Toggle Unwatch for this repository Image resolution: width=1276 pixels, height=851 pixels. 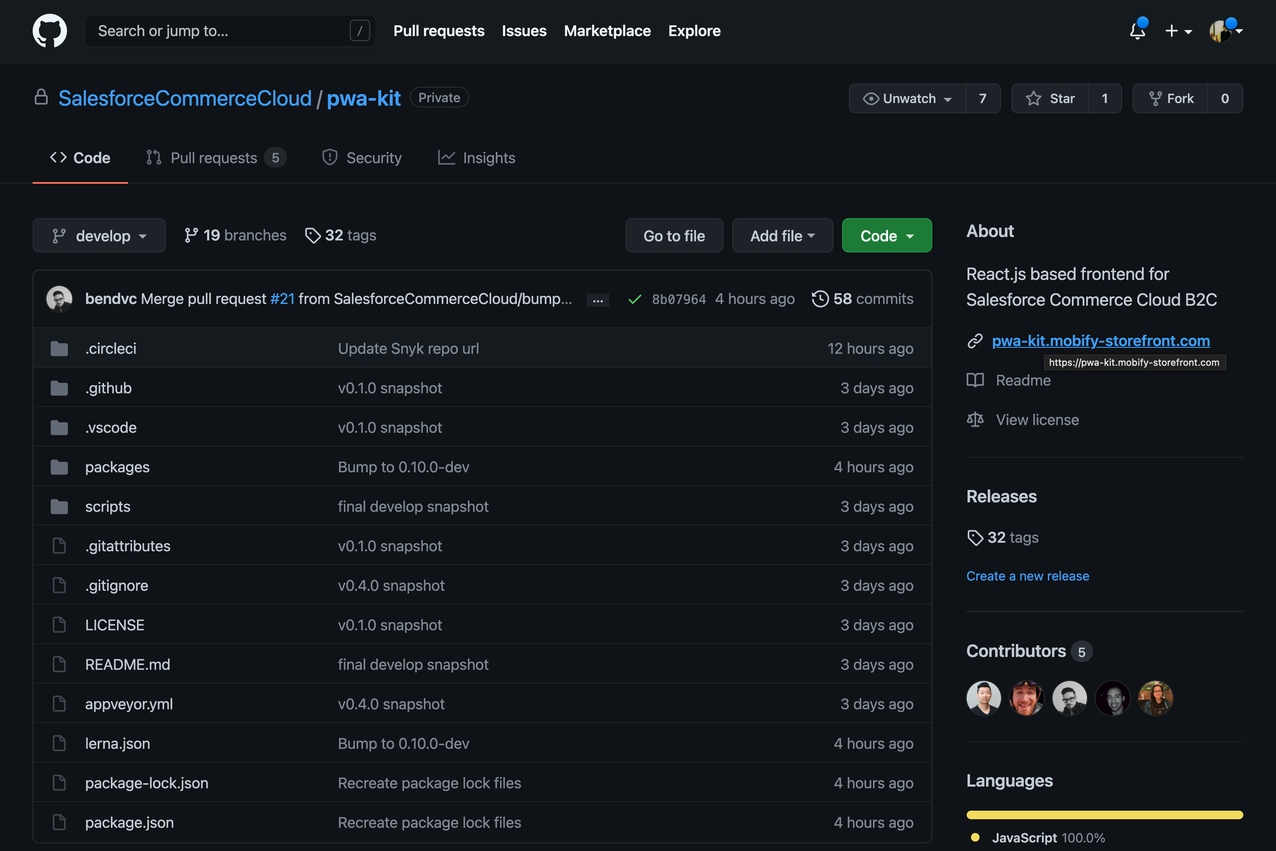point(908,98)
